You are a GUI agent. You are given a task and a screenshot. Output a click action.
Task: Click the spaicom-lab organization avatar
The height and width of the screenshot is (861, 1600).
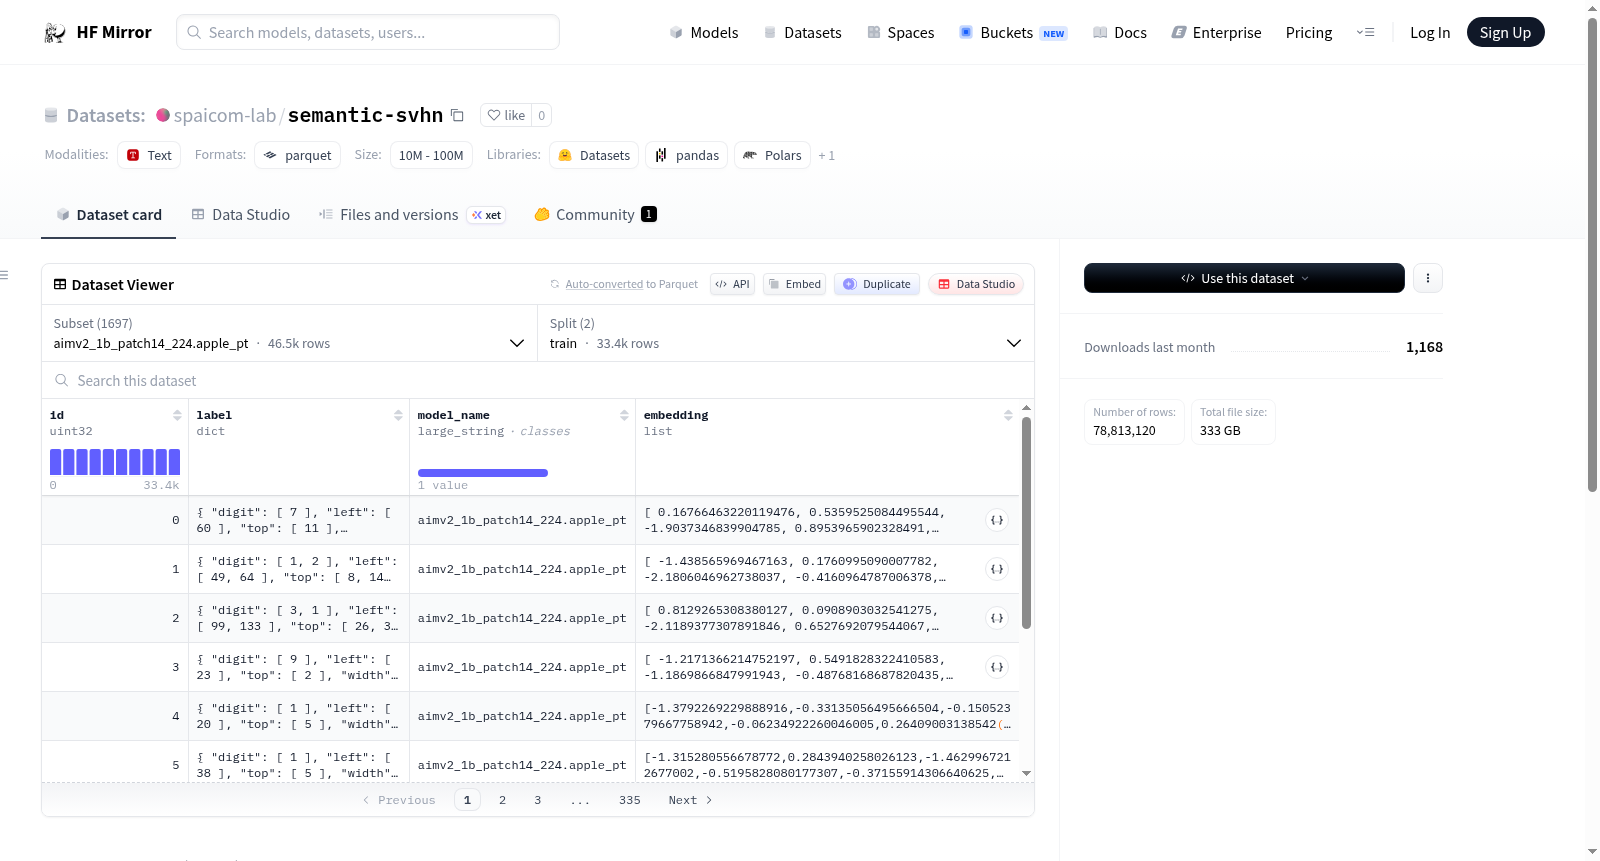pyautogui.click(x=163, y=115)
